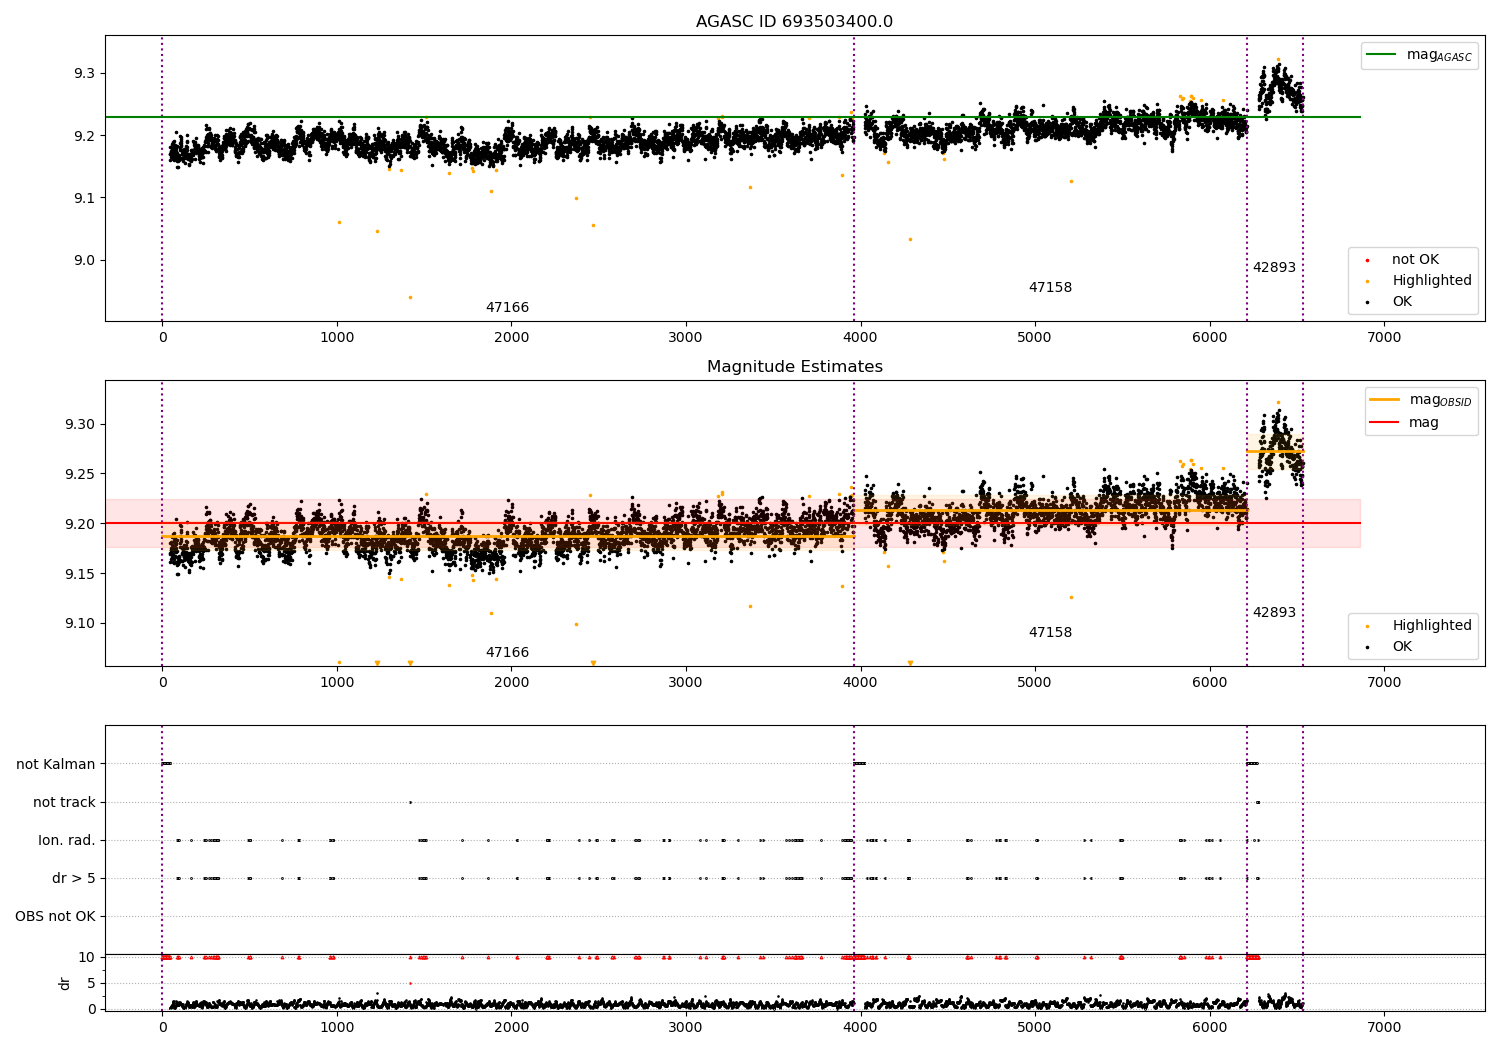The width and height of the screenshot is (1500, 1050).
Task: Click red line swatch beside 'mag' legend entry
Action: (1384, 422)
